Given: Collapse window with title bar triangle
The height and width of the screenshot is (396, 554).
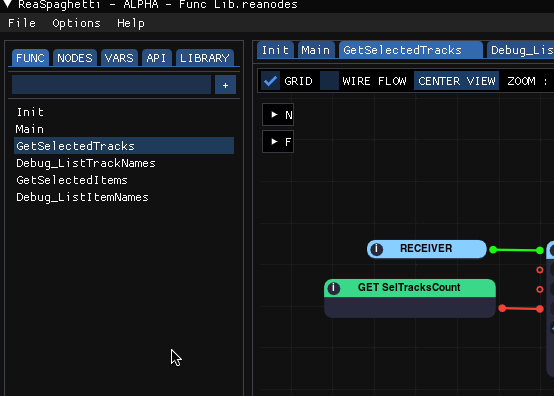Looking at the screenshot, I should pyautogui.click(x=8, y=4).
